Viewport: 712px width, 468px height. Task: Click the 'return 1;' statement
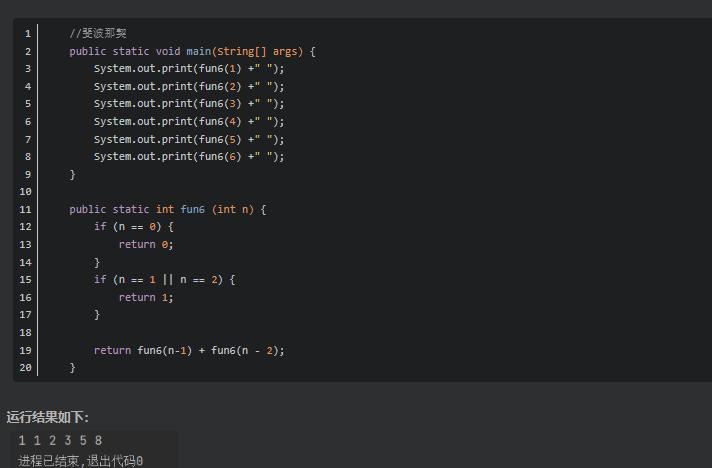146,297
